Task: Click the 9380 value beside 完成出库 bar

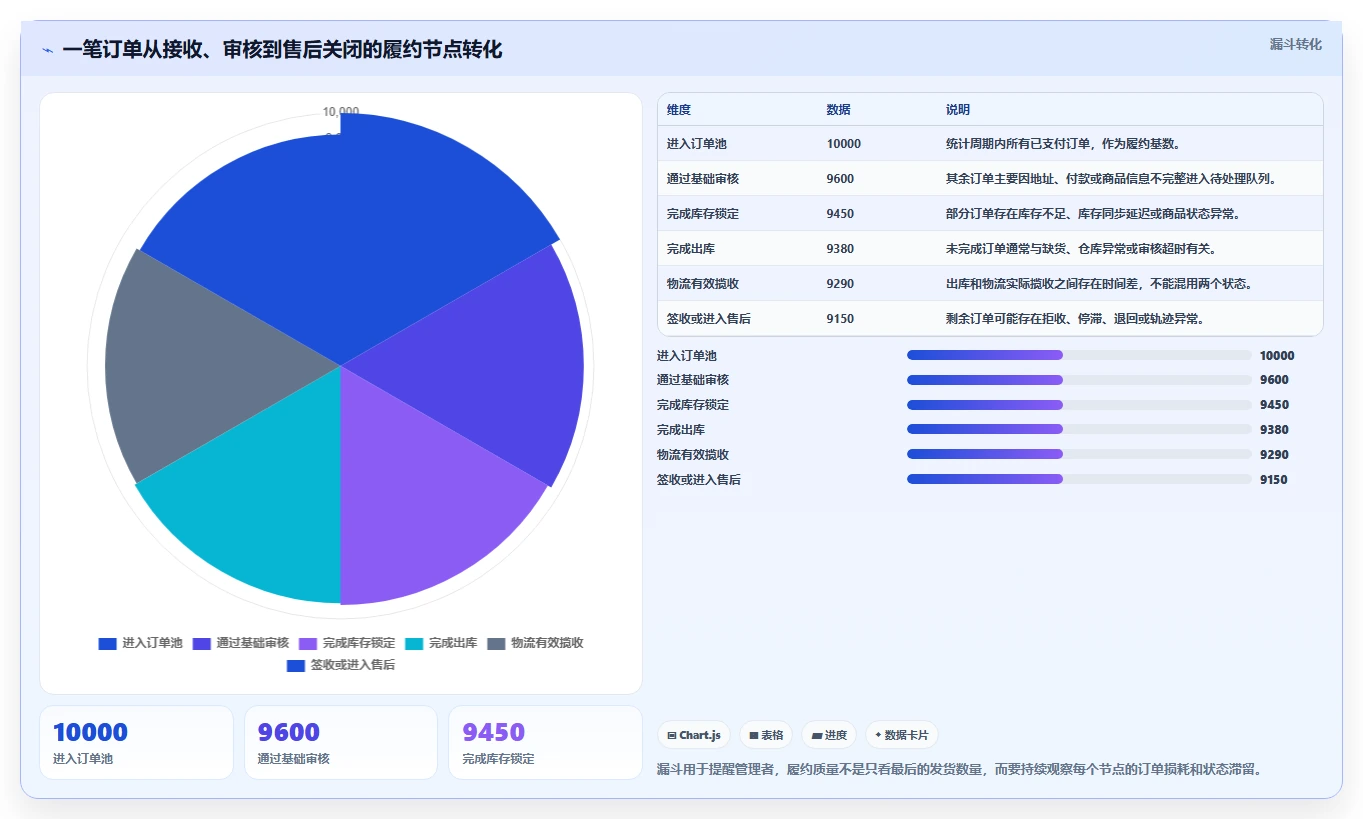Action: [1274, 430]
